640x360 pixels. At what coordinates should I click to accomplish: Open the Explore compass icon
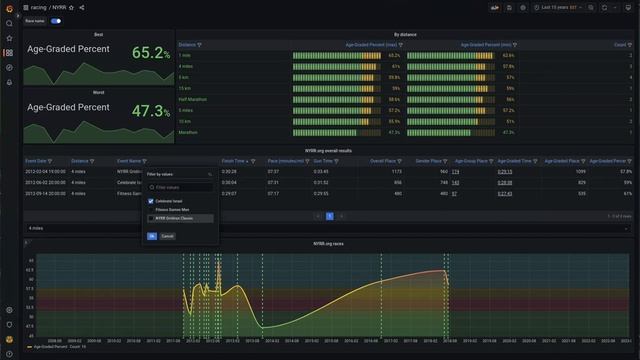(9, 67)
